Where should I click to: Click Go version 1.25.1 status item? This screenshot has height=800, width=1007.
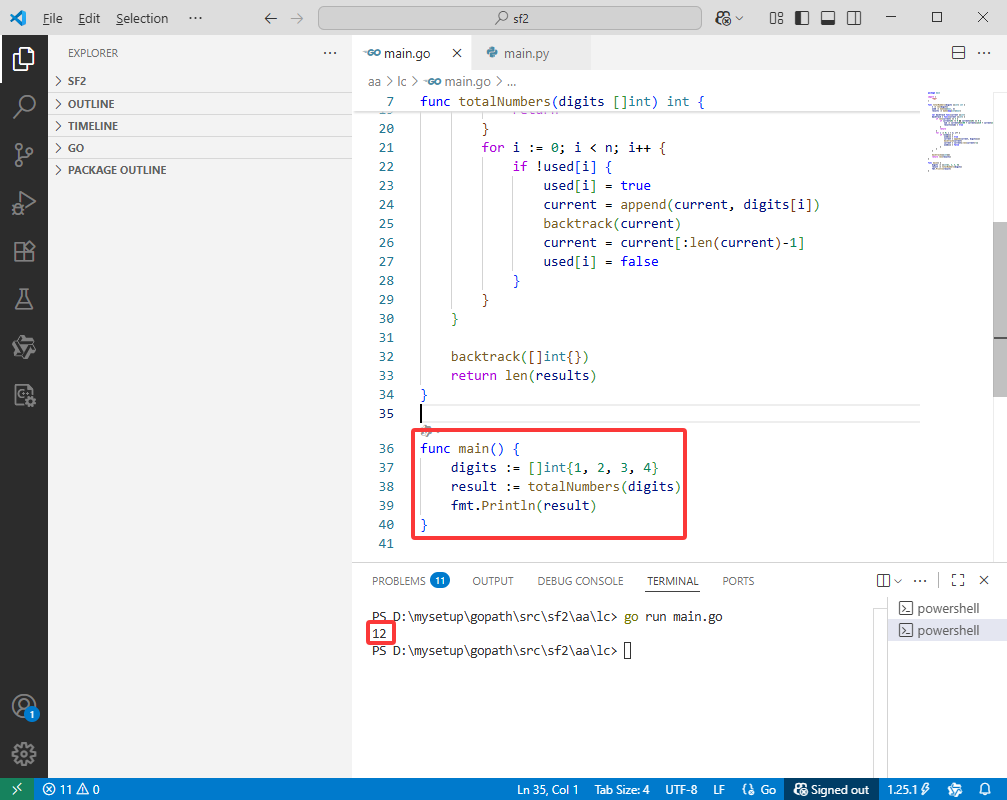[x=909, y=789]
